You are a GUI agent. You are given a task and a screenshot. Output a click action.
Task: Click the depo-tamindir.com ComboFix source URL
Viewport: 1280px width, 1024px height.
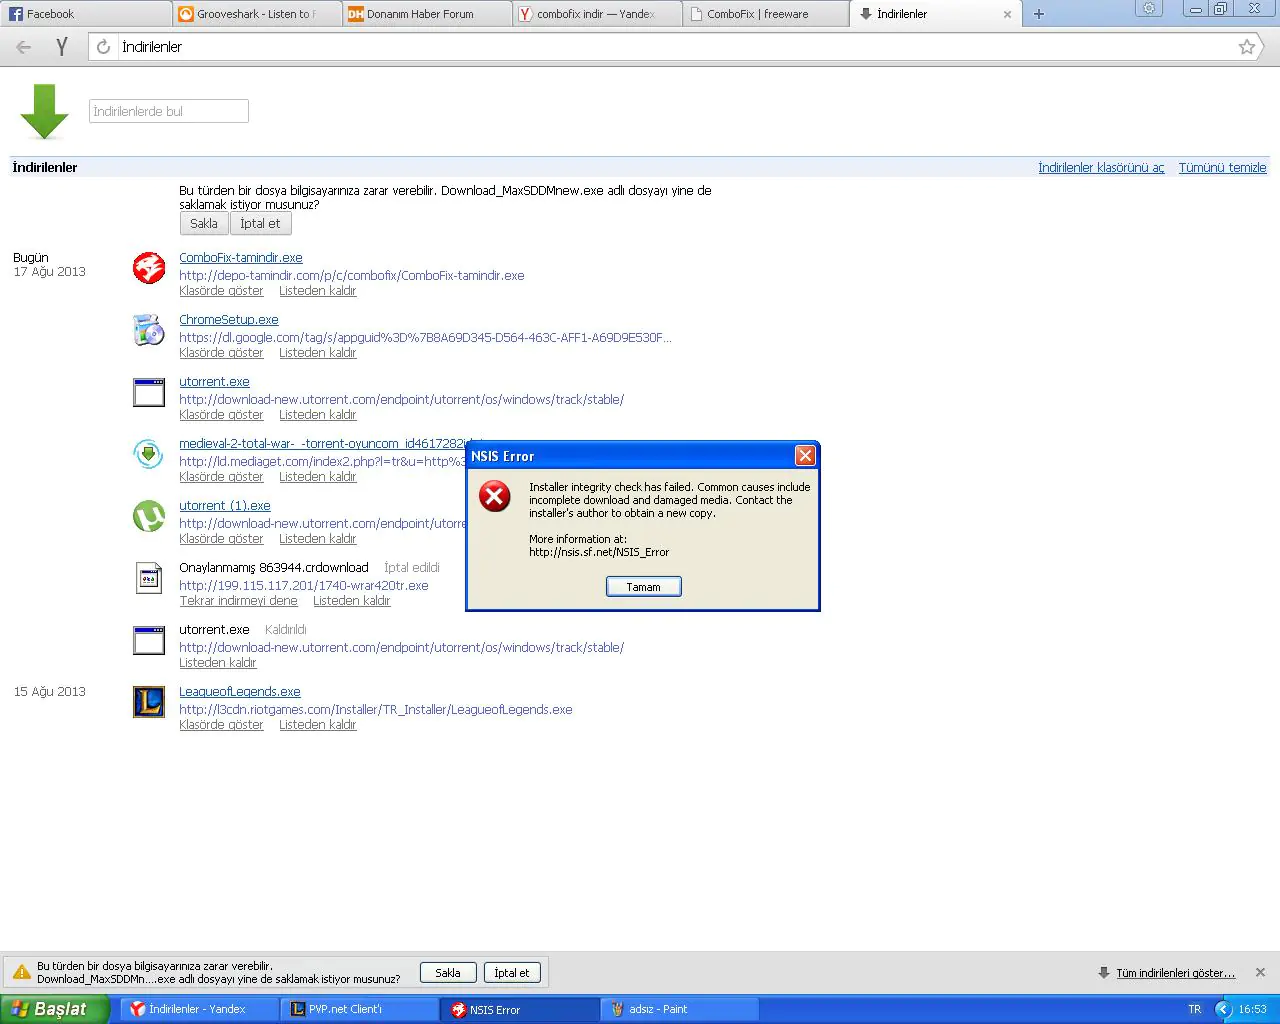click(x=352, y=276)
